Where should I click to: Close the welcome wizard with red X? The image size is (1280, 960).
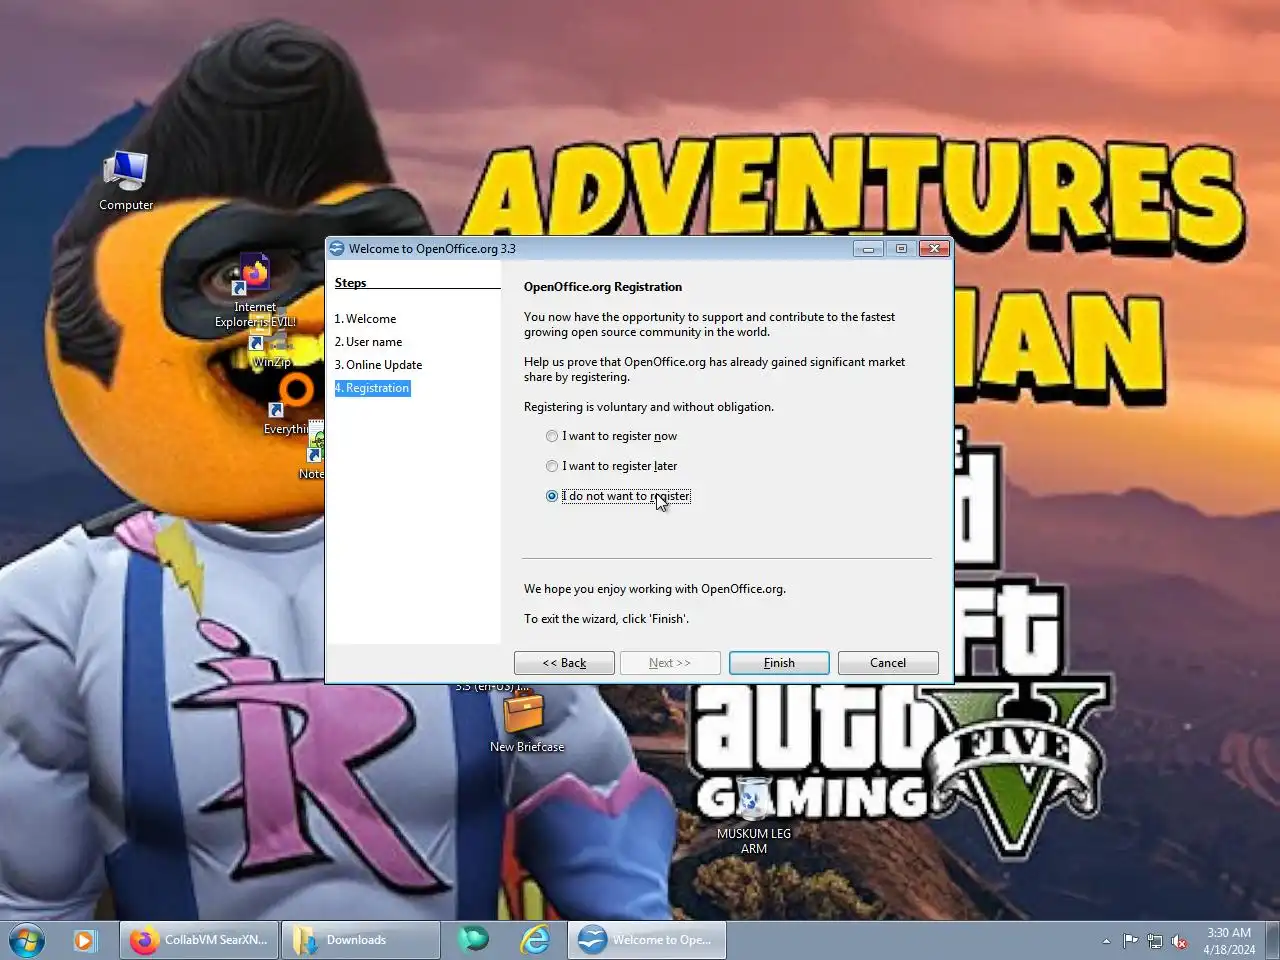pyautogui.click(x=934, y=249)
